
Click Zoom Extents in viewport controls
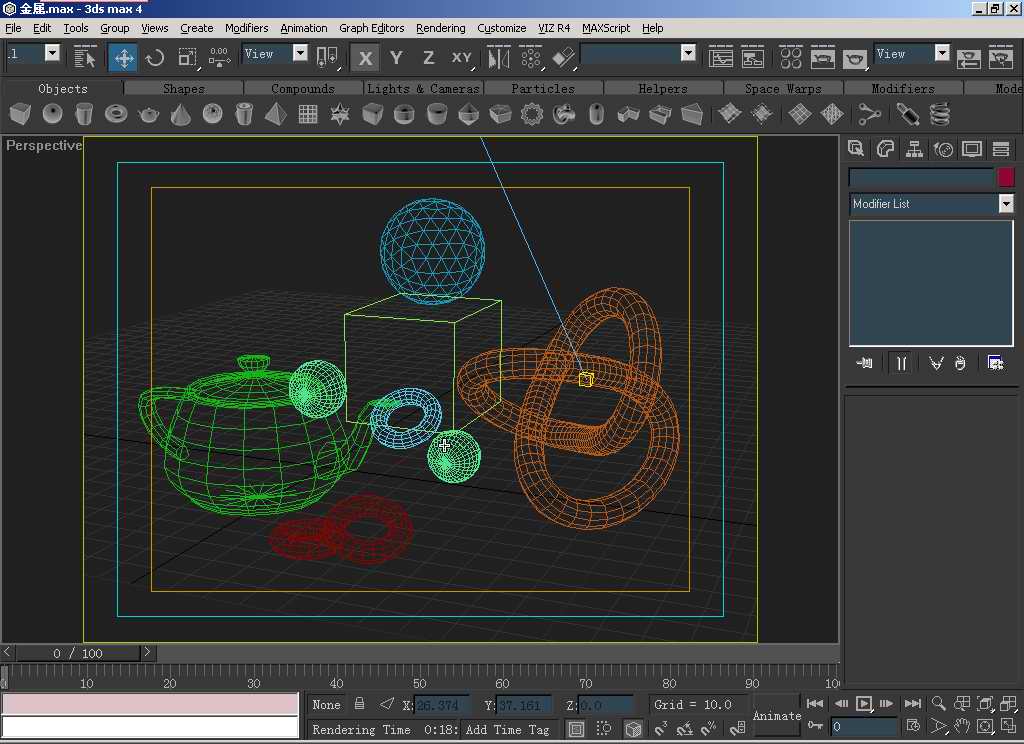pos(986,704)
